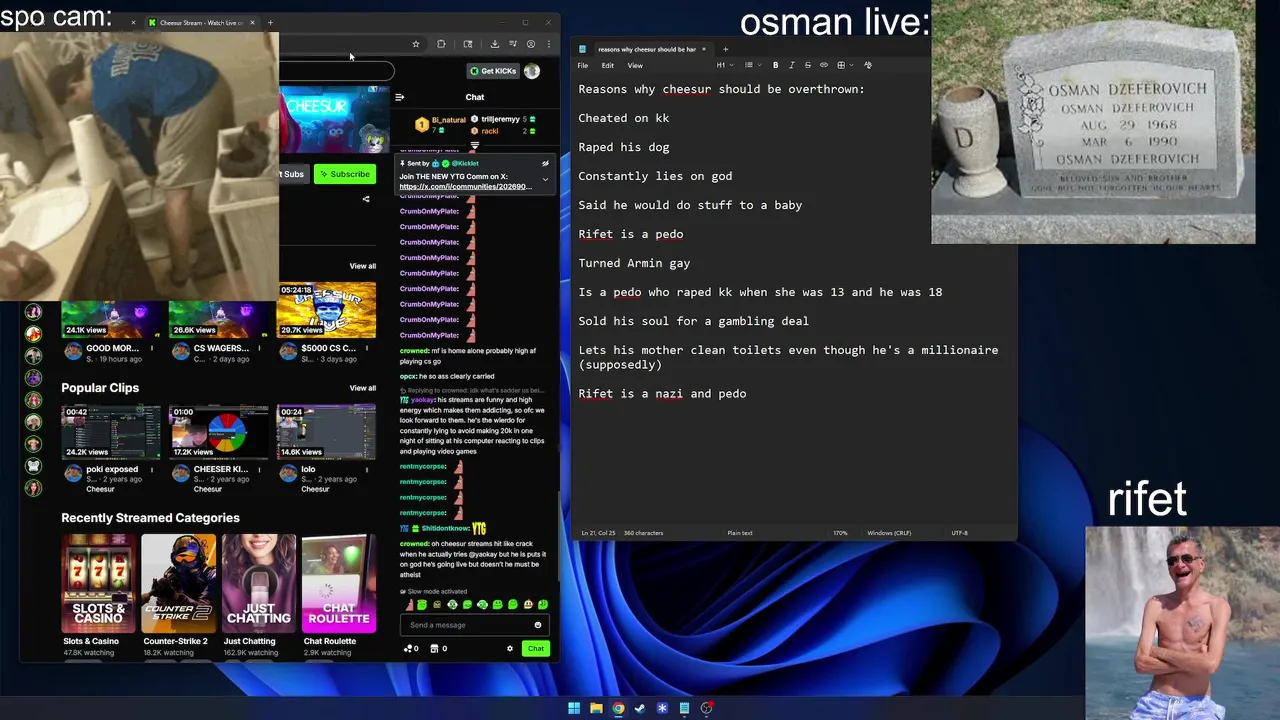The image size is (1280, 720).
Task: Open Windows Start menu
Action: coord(574,708)
